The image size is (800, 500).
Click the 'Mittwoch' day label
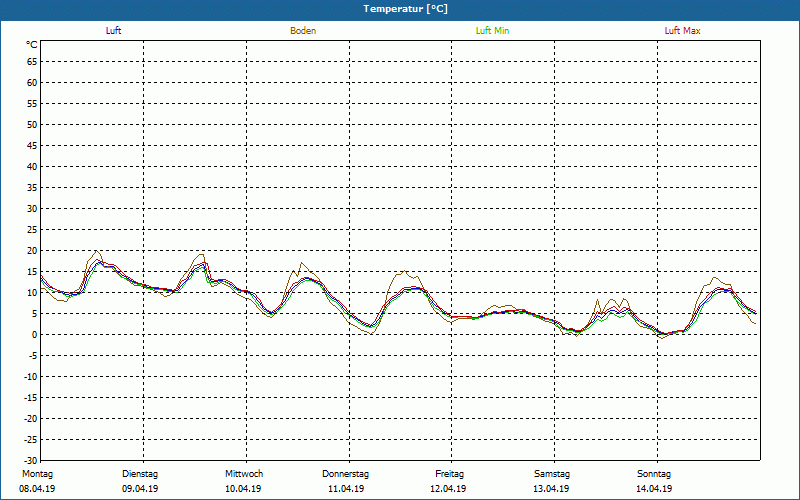point(244,474)
